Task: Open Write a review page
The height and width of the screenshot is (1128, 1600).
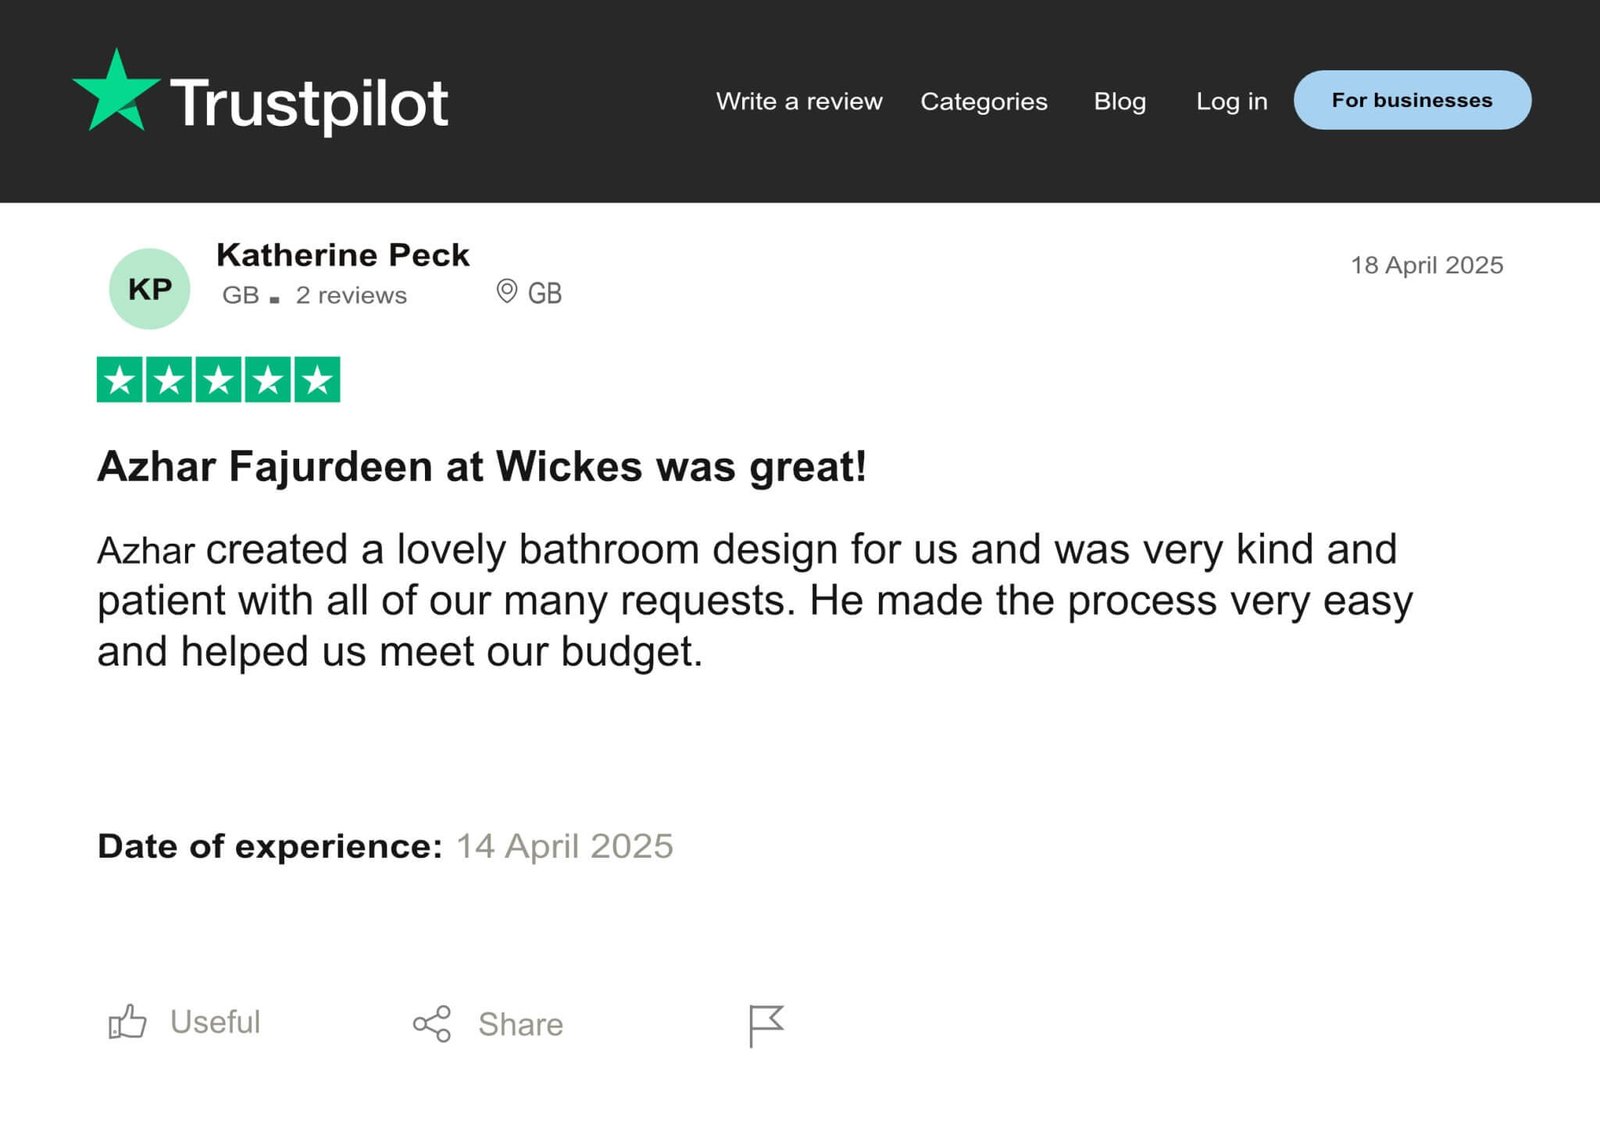Action: tap(799, 101)
